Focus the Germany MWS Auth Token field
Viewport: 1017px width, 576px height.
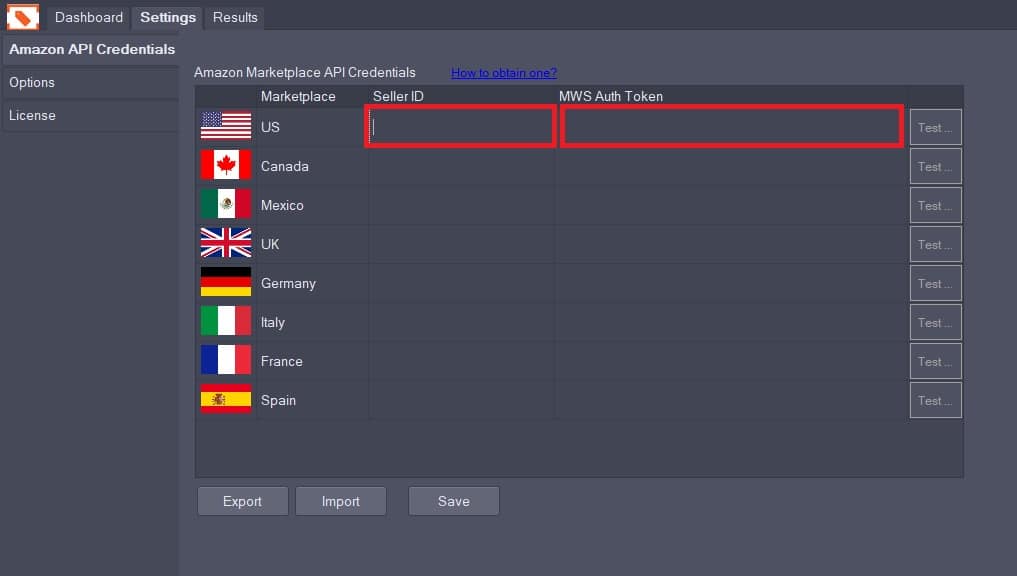click(x=732, y=283)
